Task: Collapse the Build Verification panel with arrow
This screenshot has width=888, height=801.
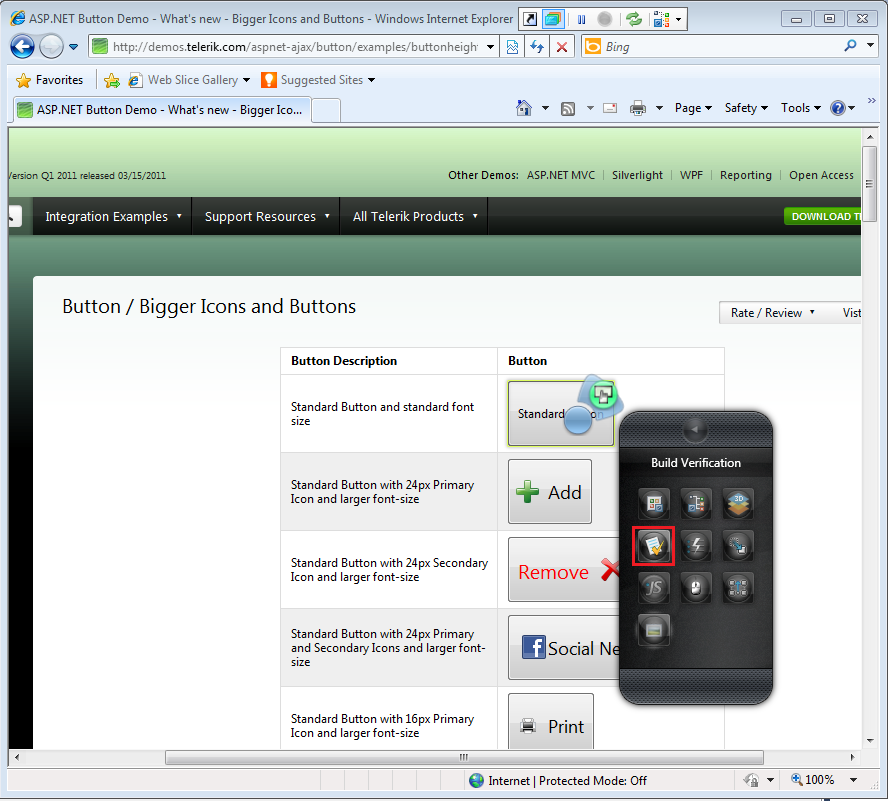Action: click(695, 431)
